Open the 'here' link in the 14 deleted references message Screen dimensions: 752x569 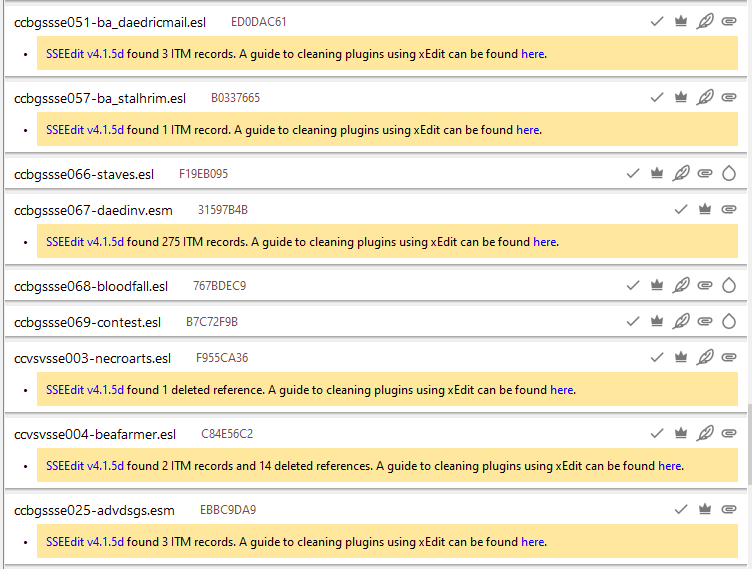pos(670,466)
